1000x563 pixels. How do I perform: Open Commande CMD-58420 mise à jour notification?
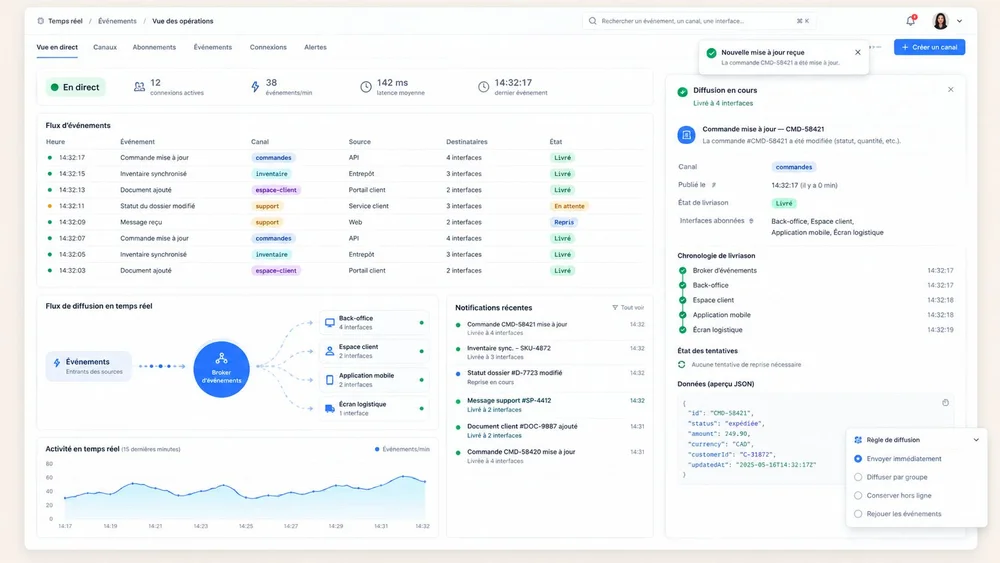(x=550, y=456)
